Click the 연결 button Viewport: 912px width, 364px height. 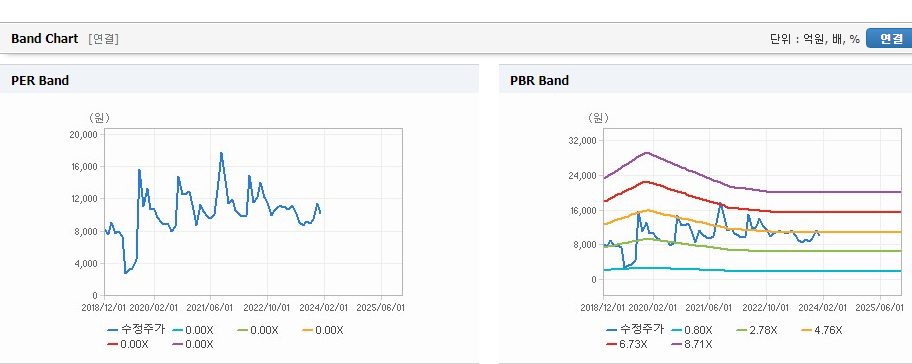890,38
